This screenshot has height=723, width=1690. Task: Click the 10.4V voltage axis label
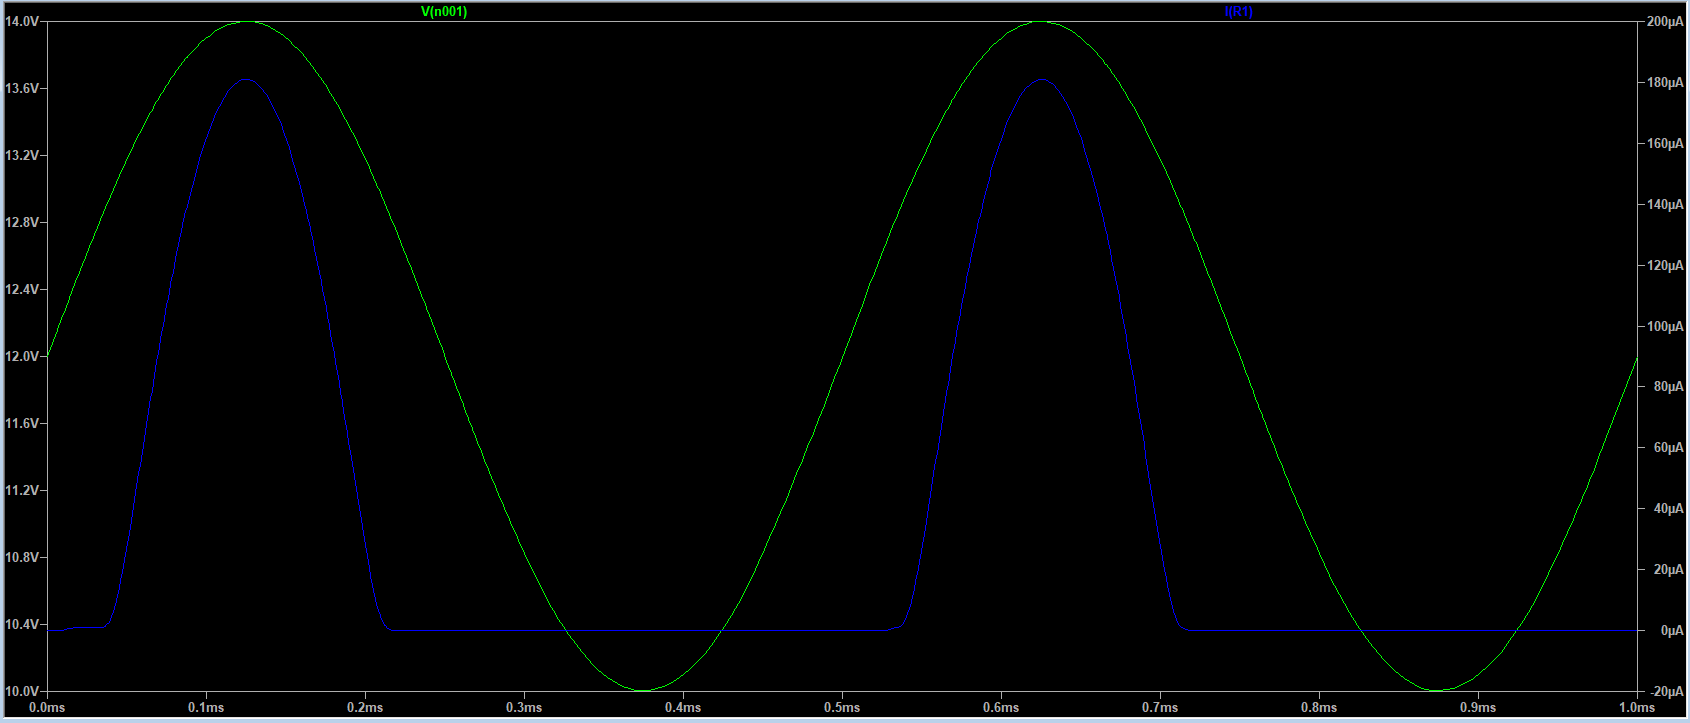click(22, 625)
